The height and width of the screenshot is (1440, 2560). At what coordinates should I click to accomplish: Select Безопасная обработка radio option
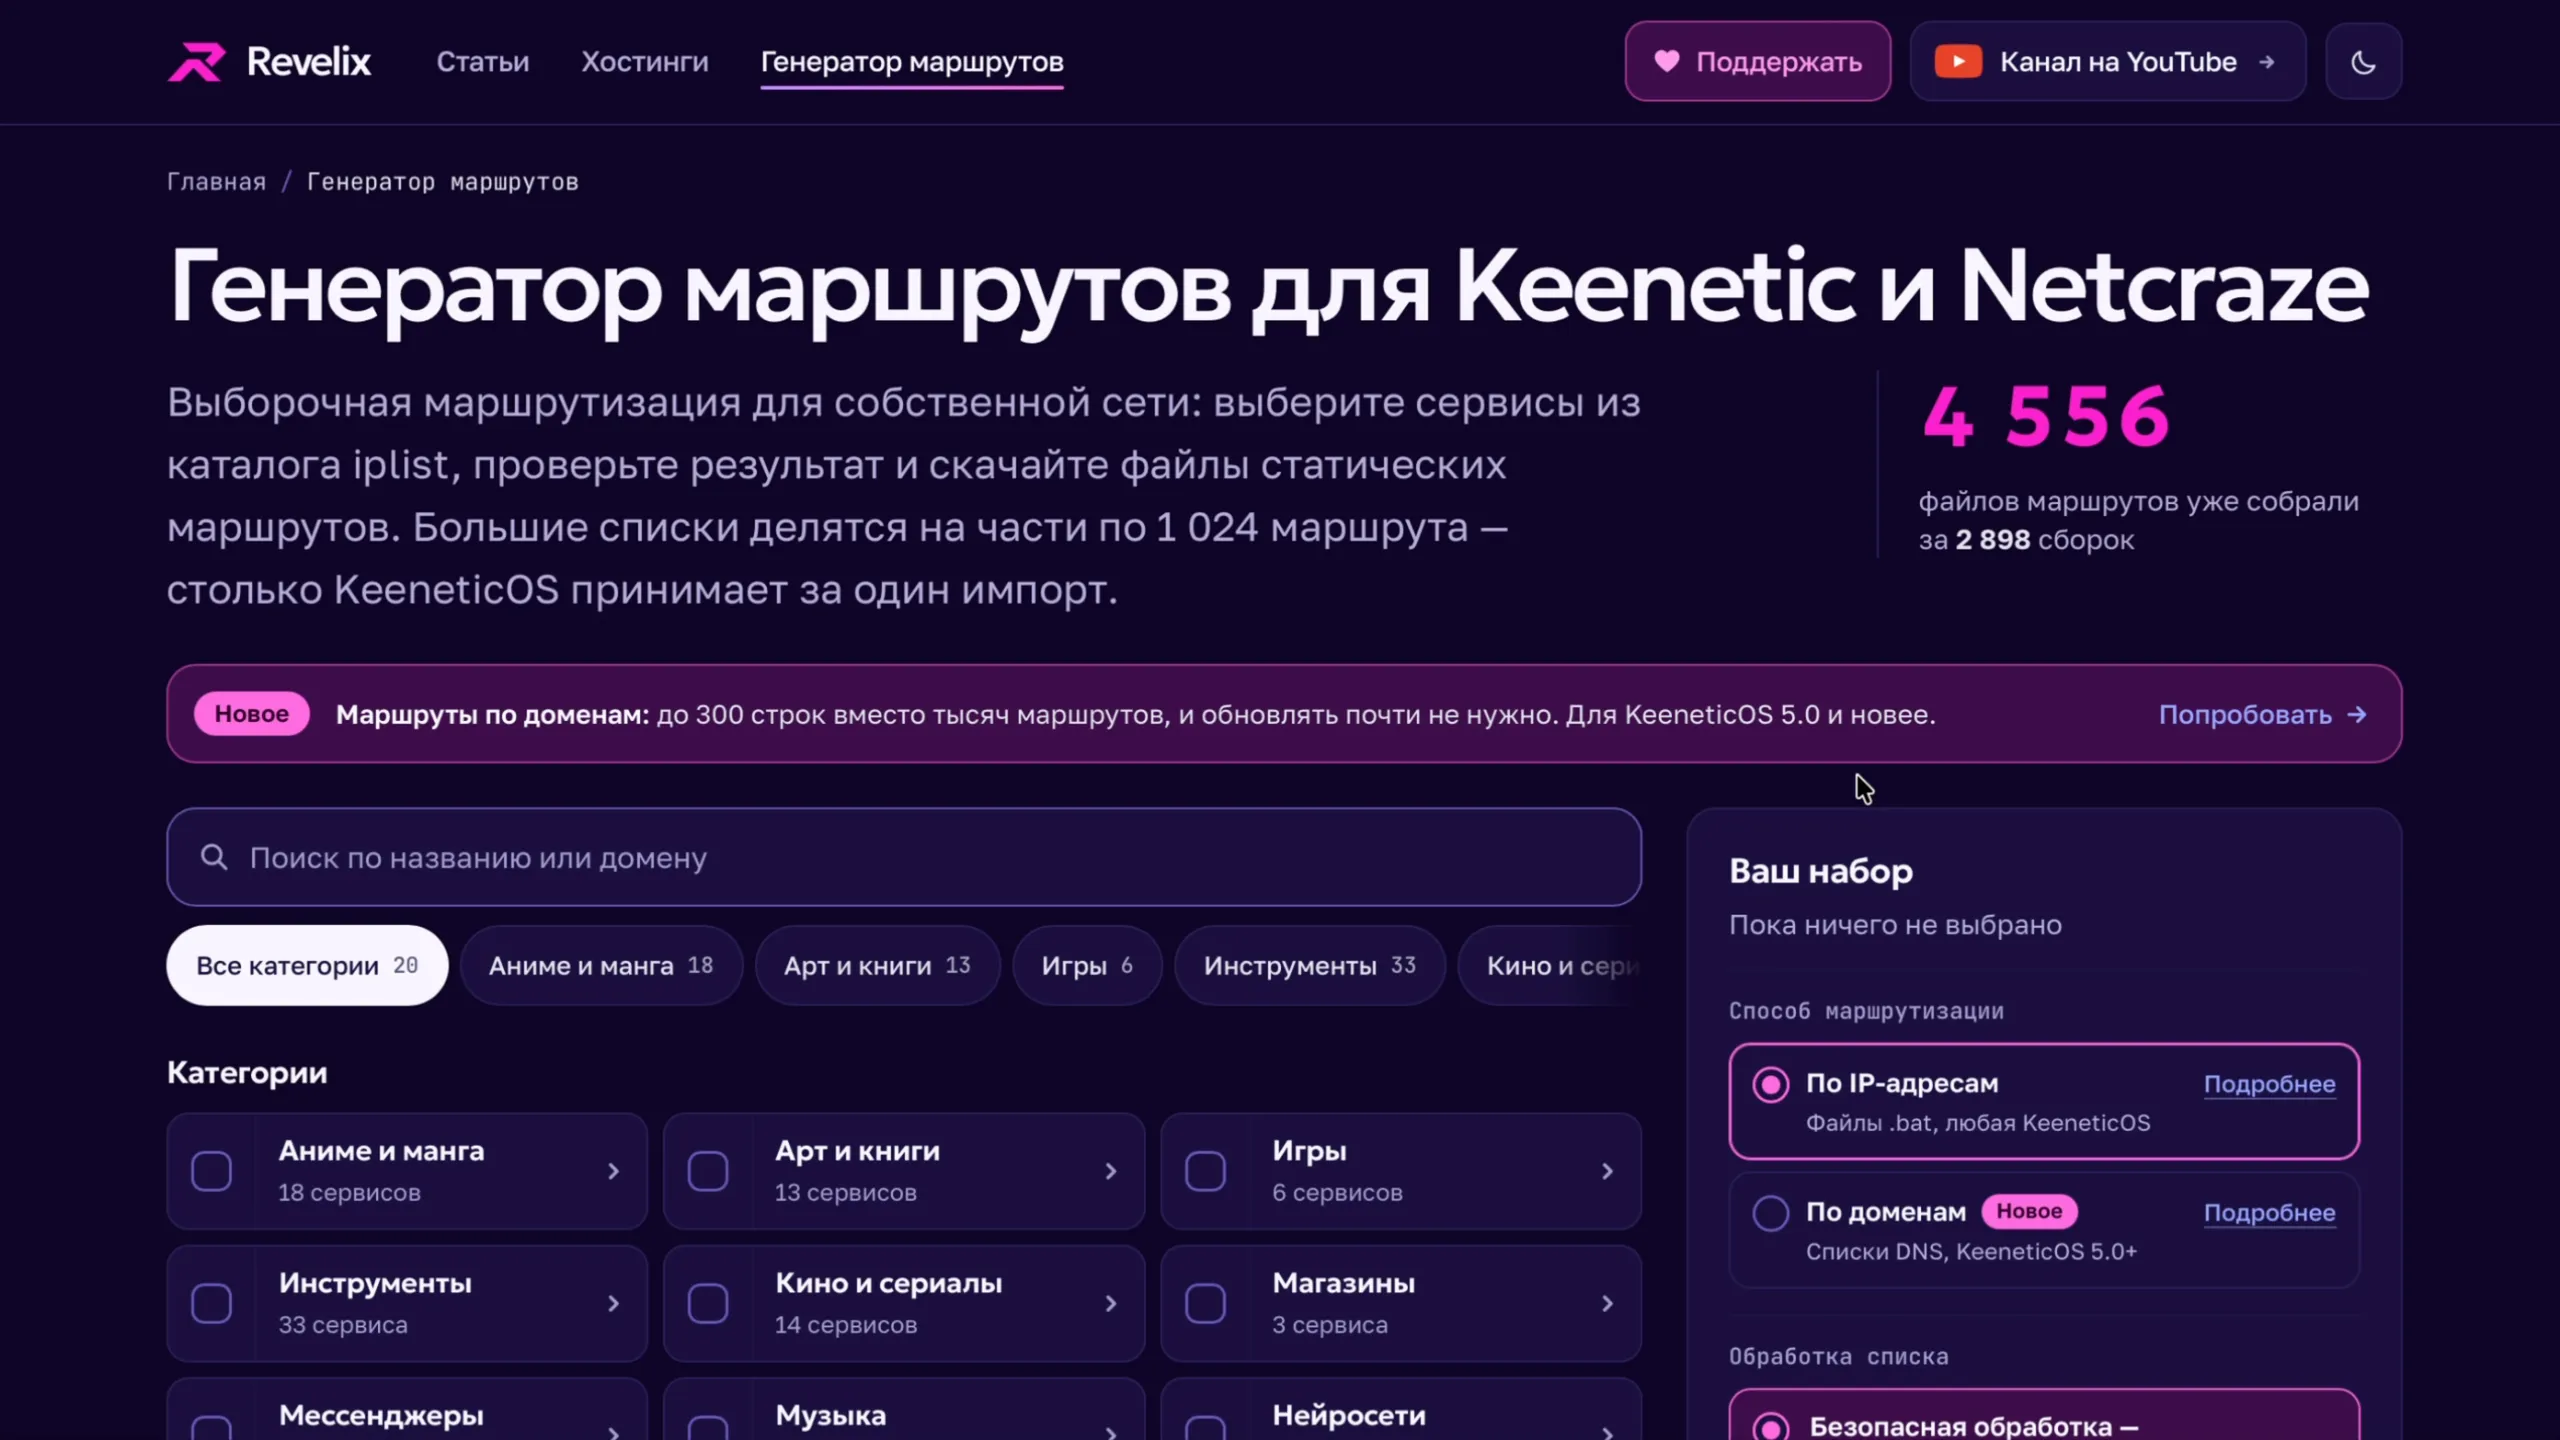pyautogui.click(x=1770, y=1427)
